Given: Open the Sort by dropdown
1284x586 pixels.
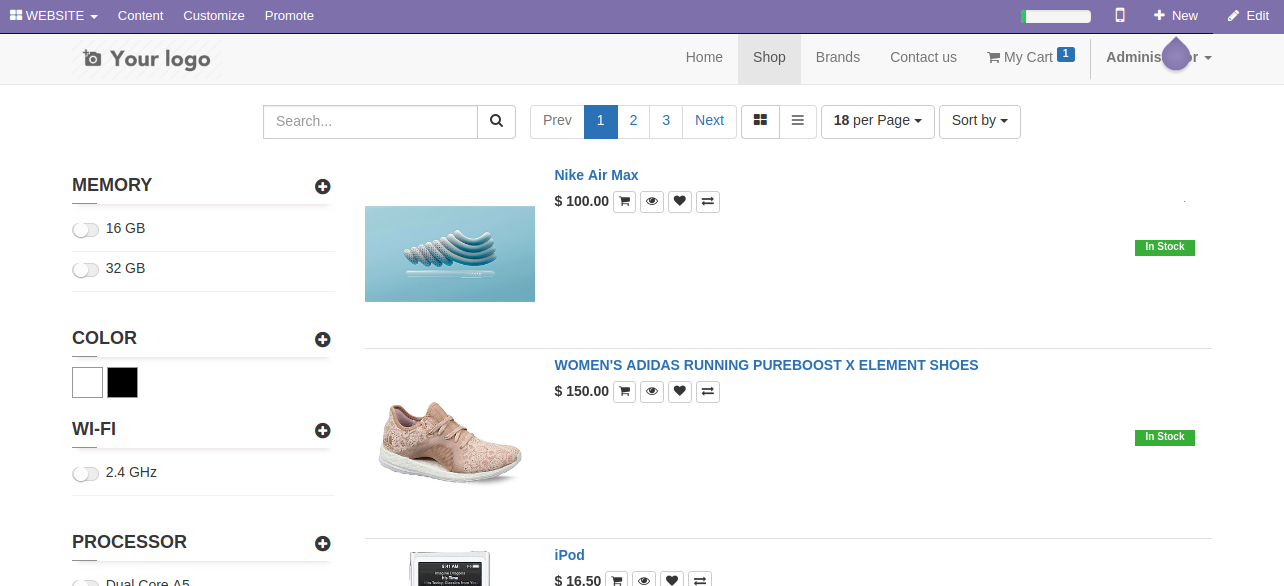Looking at the screenshot, I should pyautogui.click(x=979, y=121).
